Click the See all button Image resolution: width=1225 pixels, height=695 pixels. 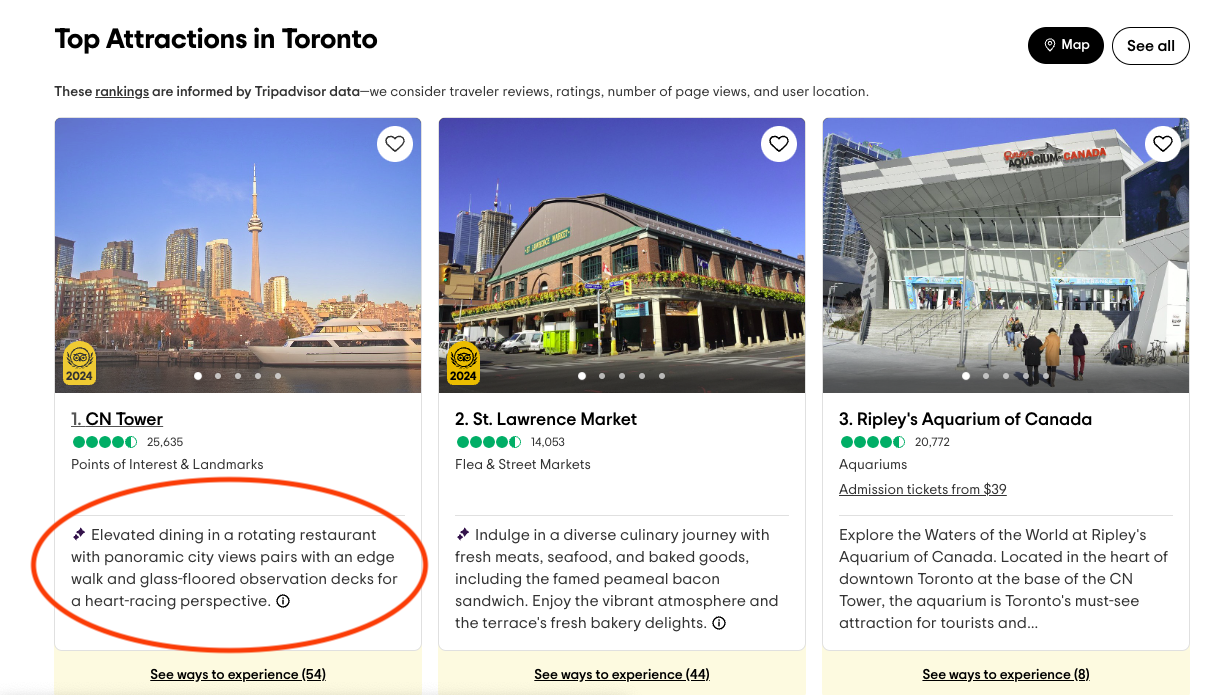[1150, 46]
